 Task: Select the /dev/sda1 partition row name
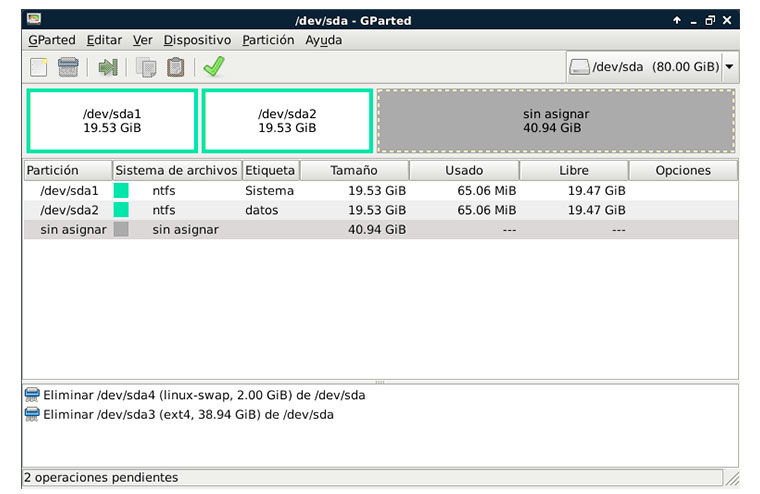coord(69,191)
